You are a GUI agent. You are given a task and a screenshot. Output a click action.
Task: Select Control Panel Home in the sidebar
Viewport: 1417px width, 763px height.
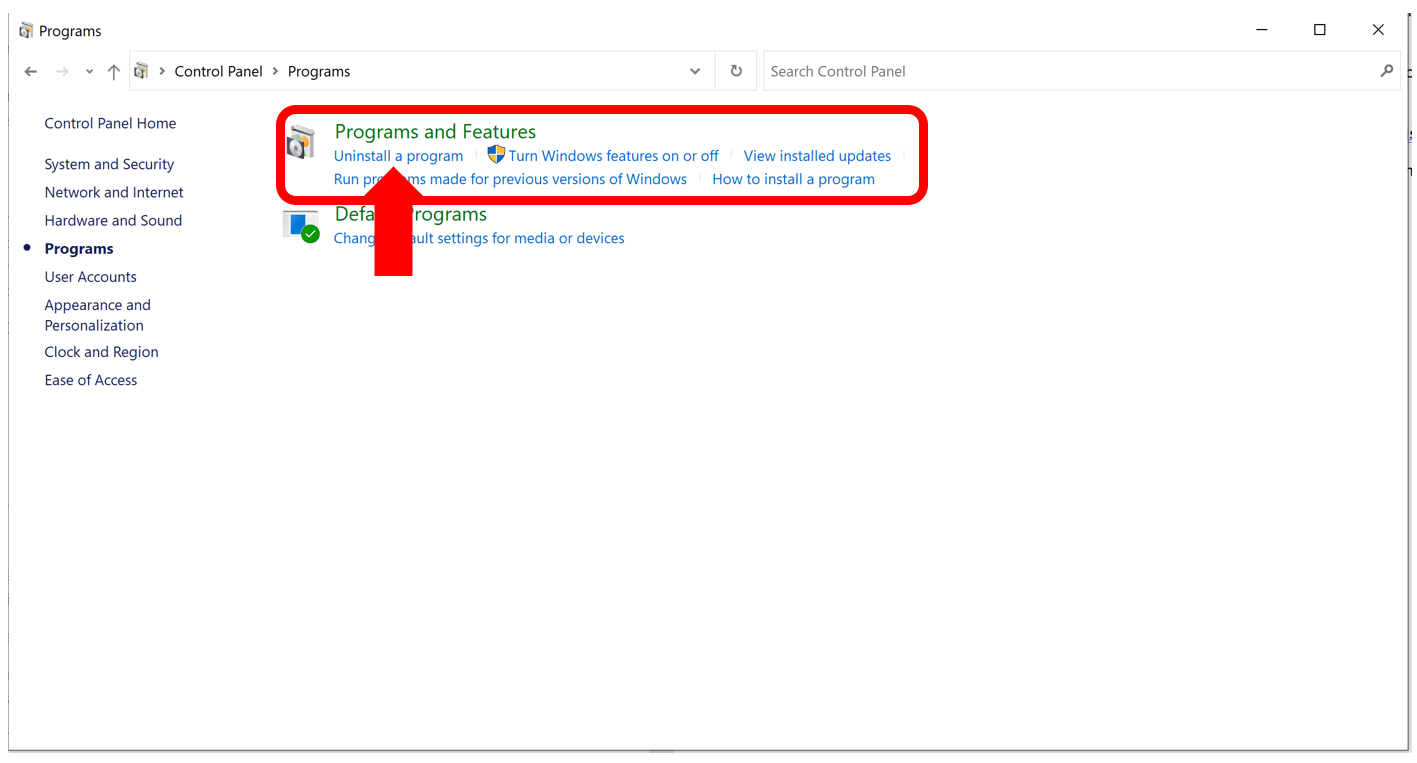click(x=110, y=123)
